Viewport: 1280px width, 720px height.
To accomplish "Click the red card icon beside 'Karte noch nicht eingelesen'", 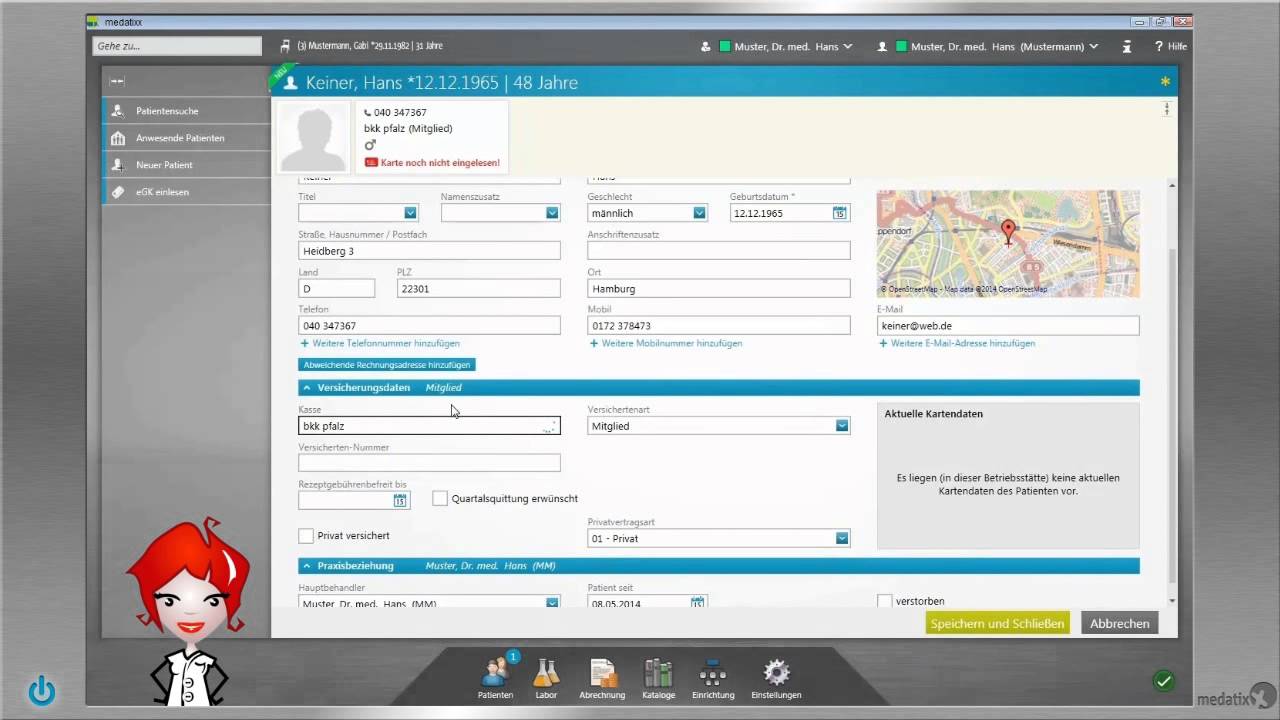I will 371,162.
